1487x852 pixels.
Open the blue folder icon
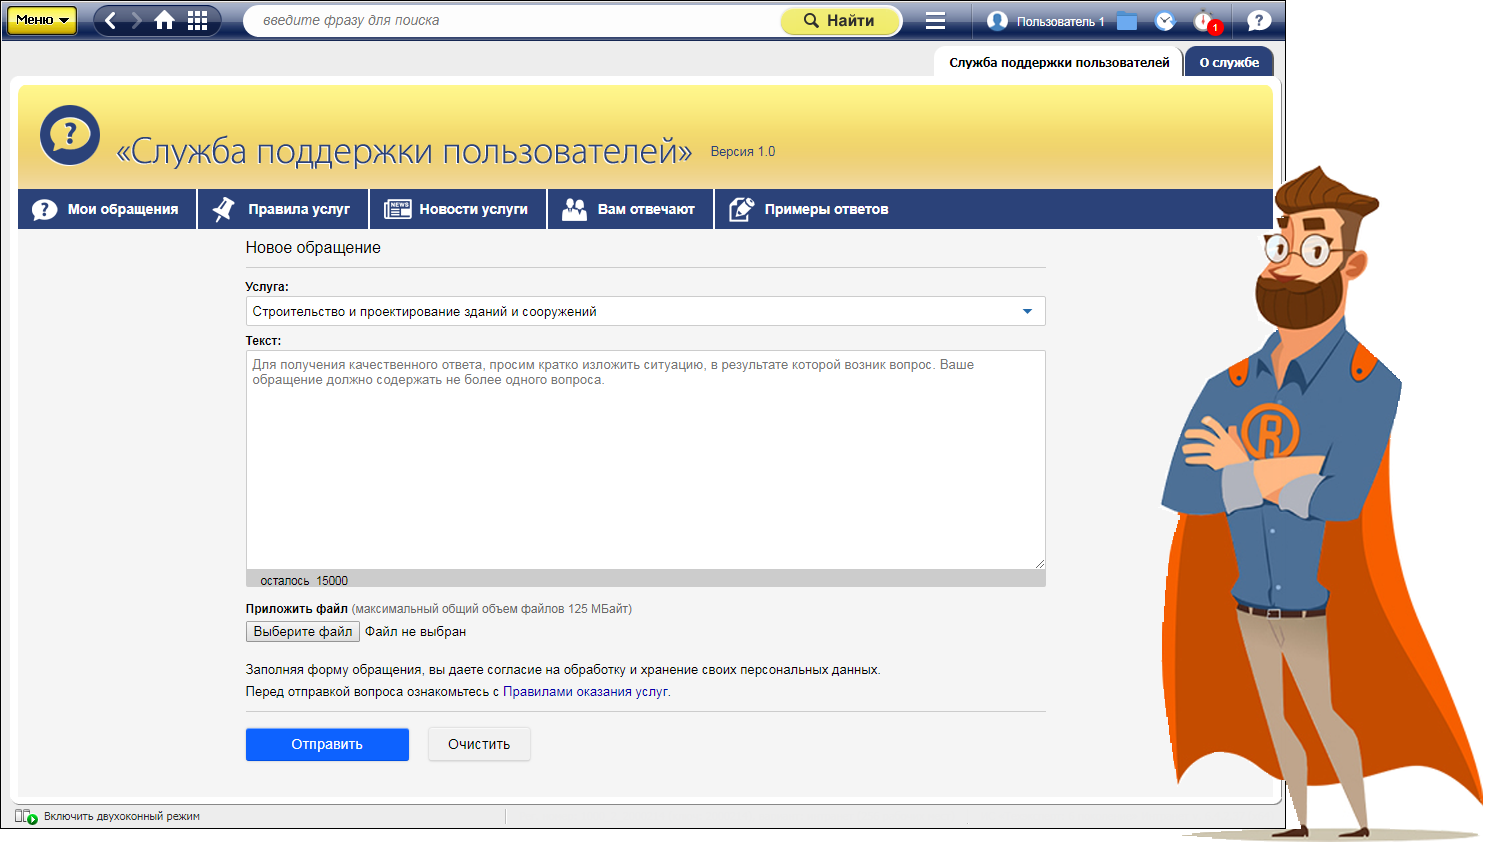[x=1127, y=21]
